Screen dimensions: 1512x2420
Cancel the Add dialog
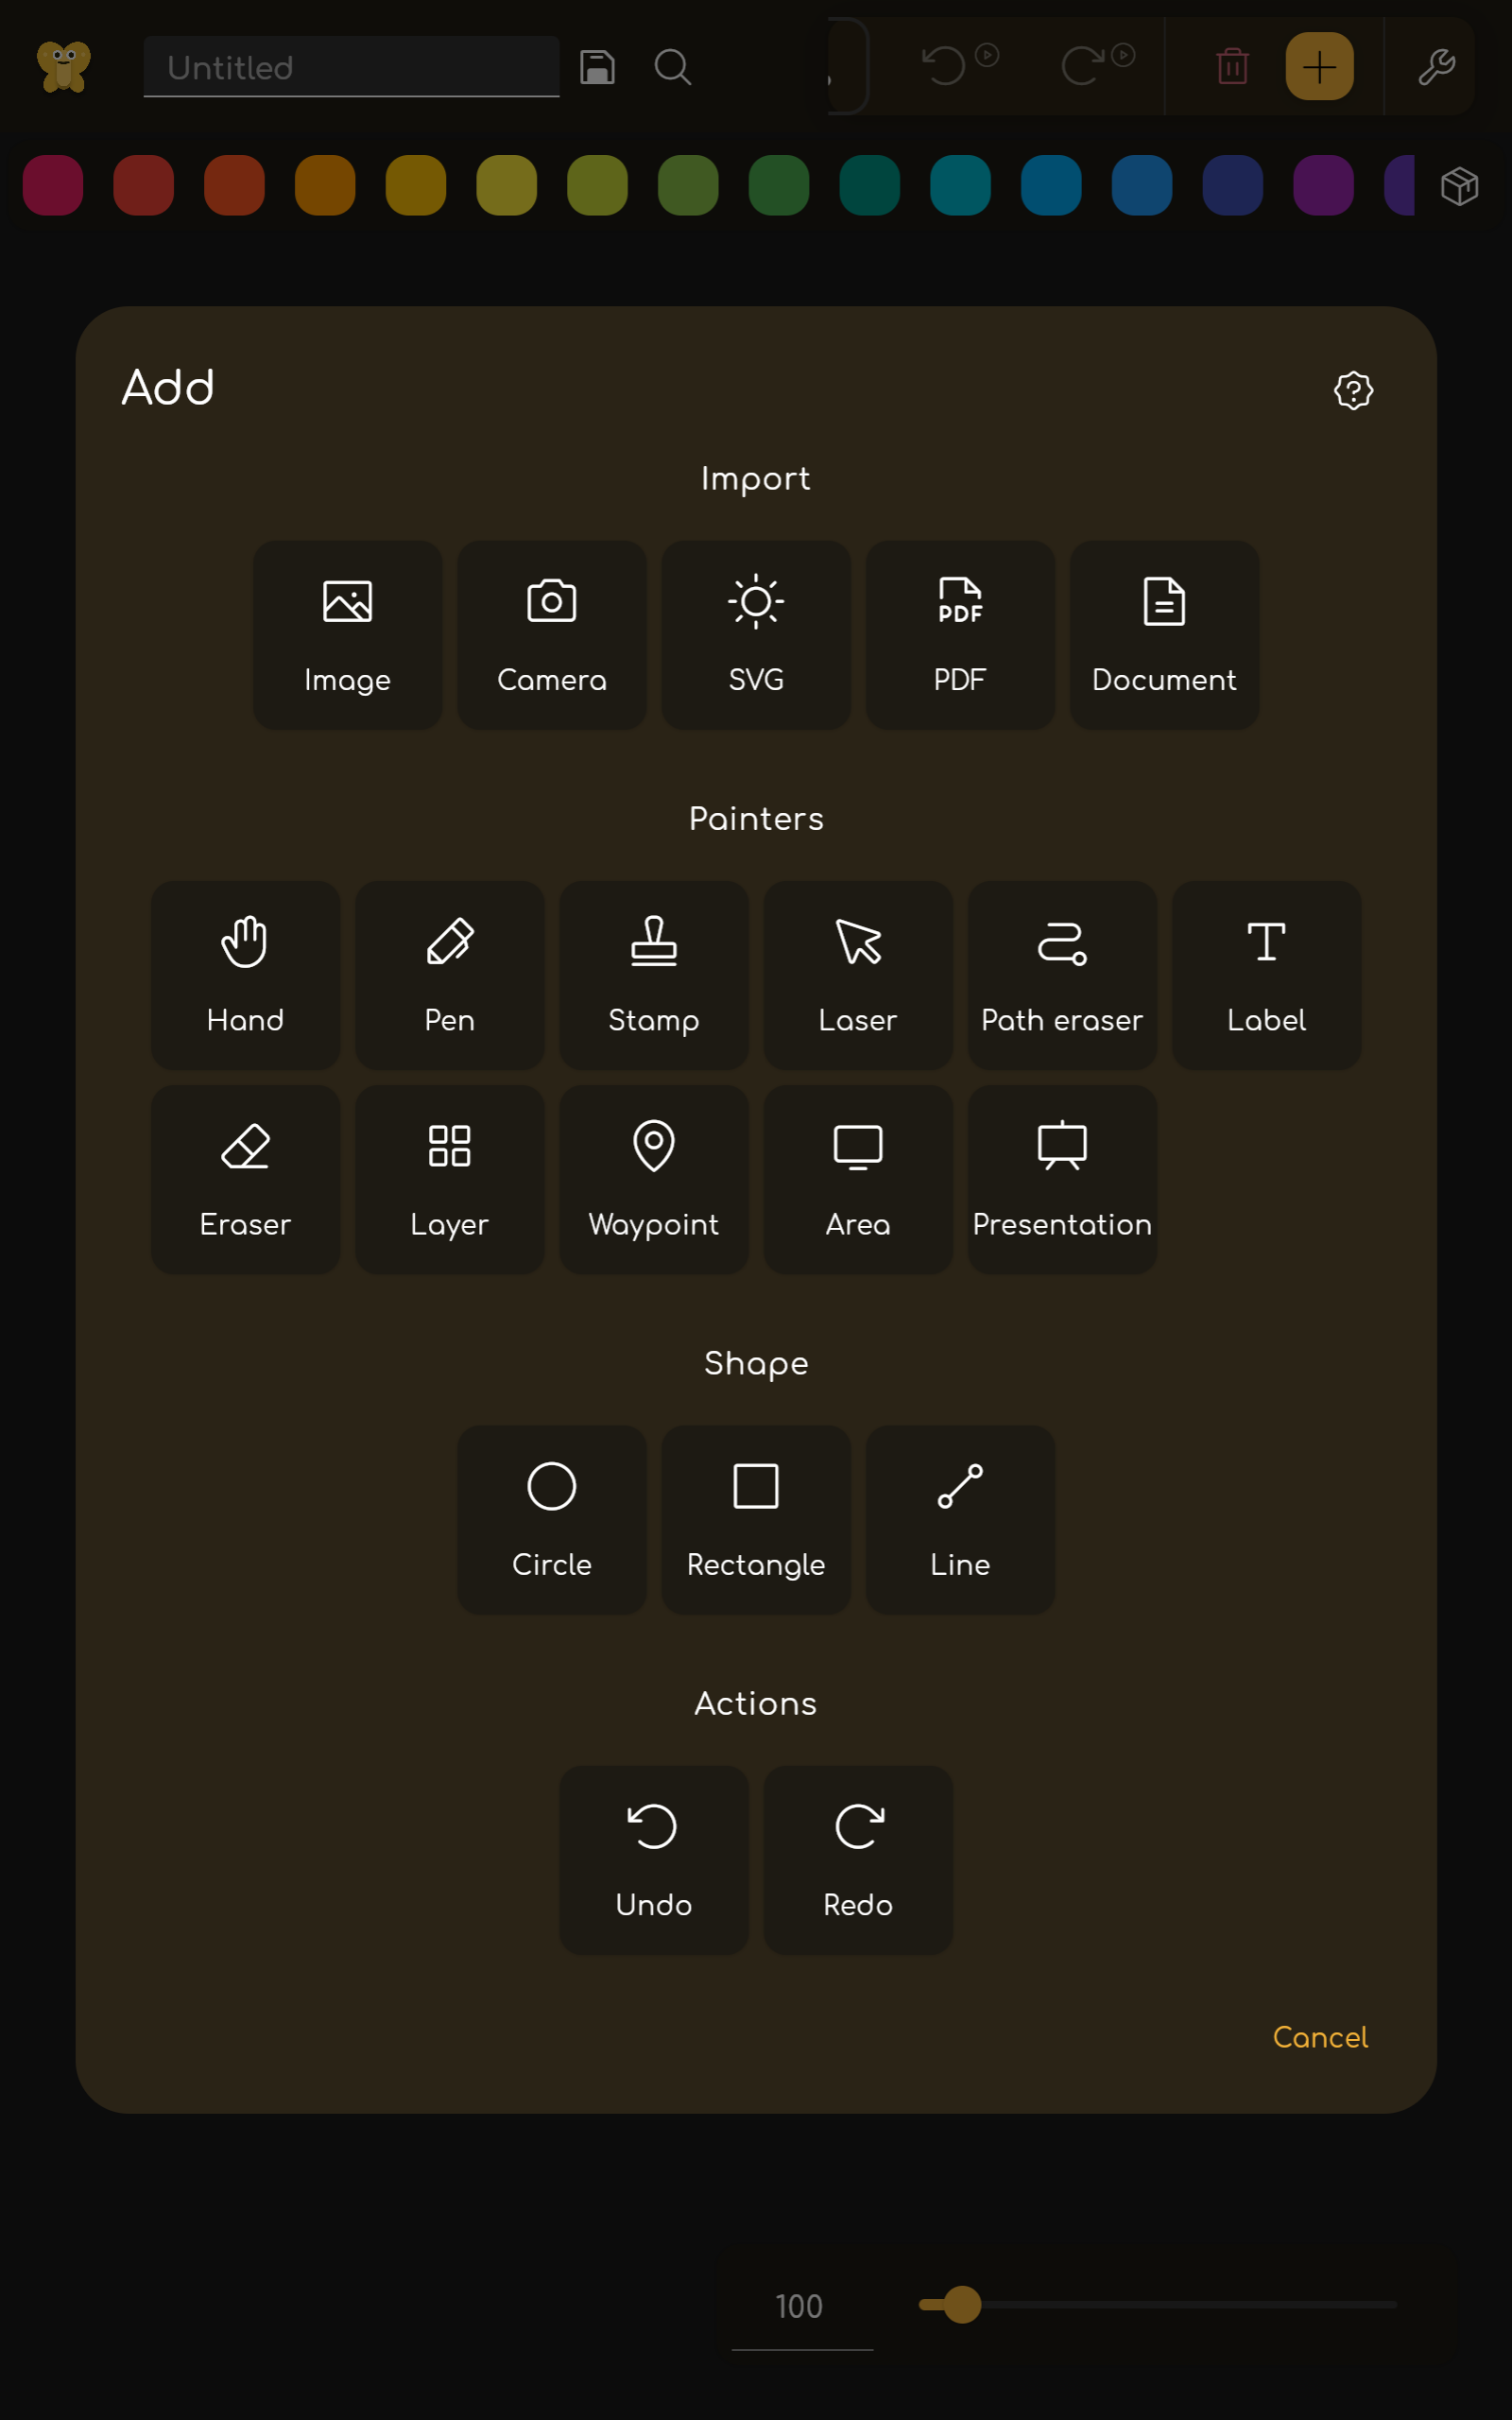click(1319, 2037)
